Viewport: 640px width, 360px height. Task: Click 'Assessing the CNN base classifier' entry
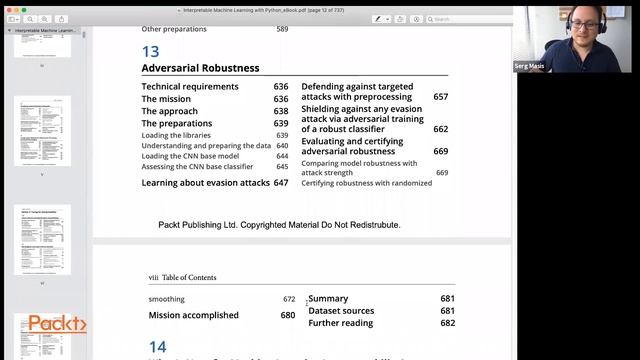tap(197, 167)
